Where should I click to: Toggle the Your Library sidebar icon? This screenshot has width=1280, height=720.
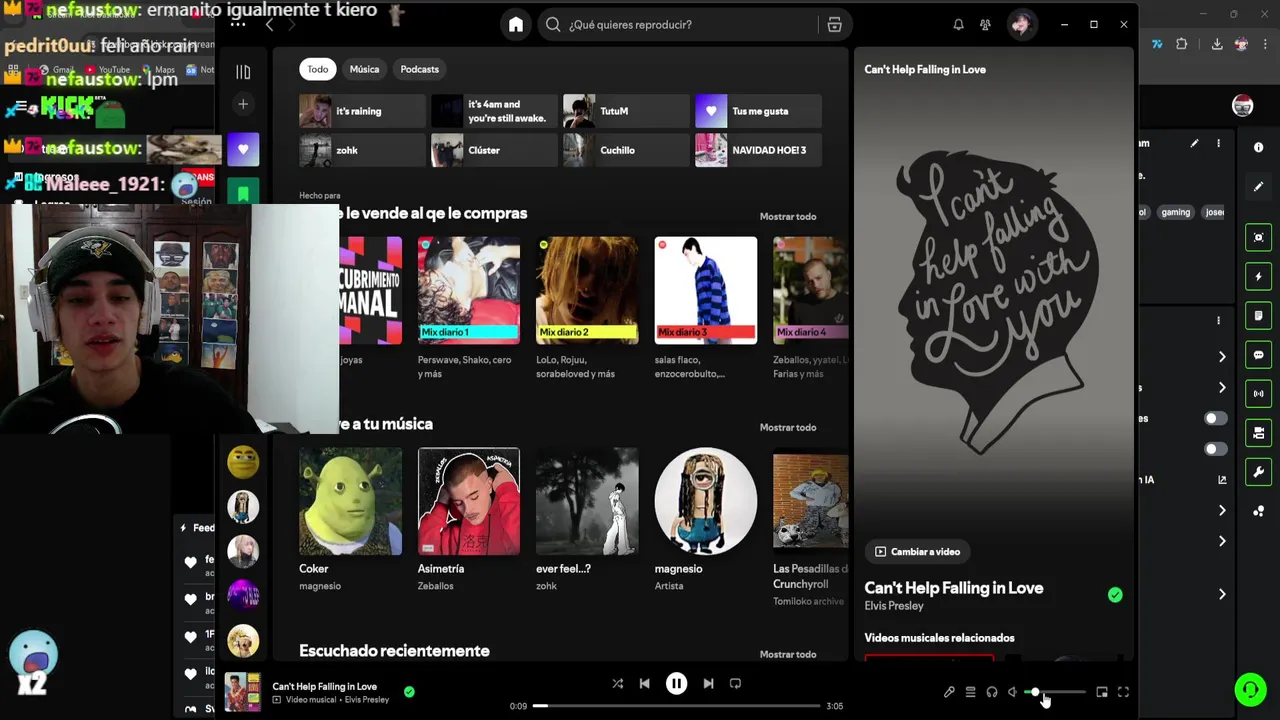point(243,72)
